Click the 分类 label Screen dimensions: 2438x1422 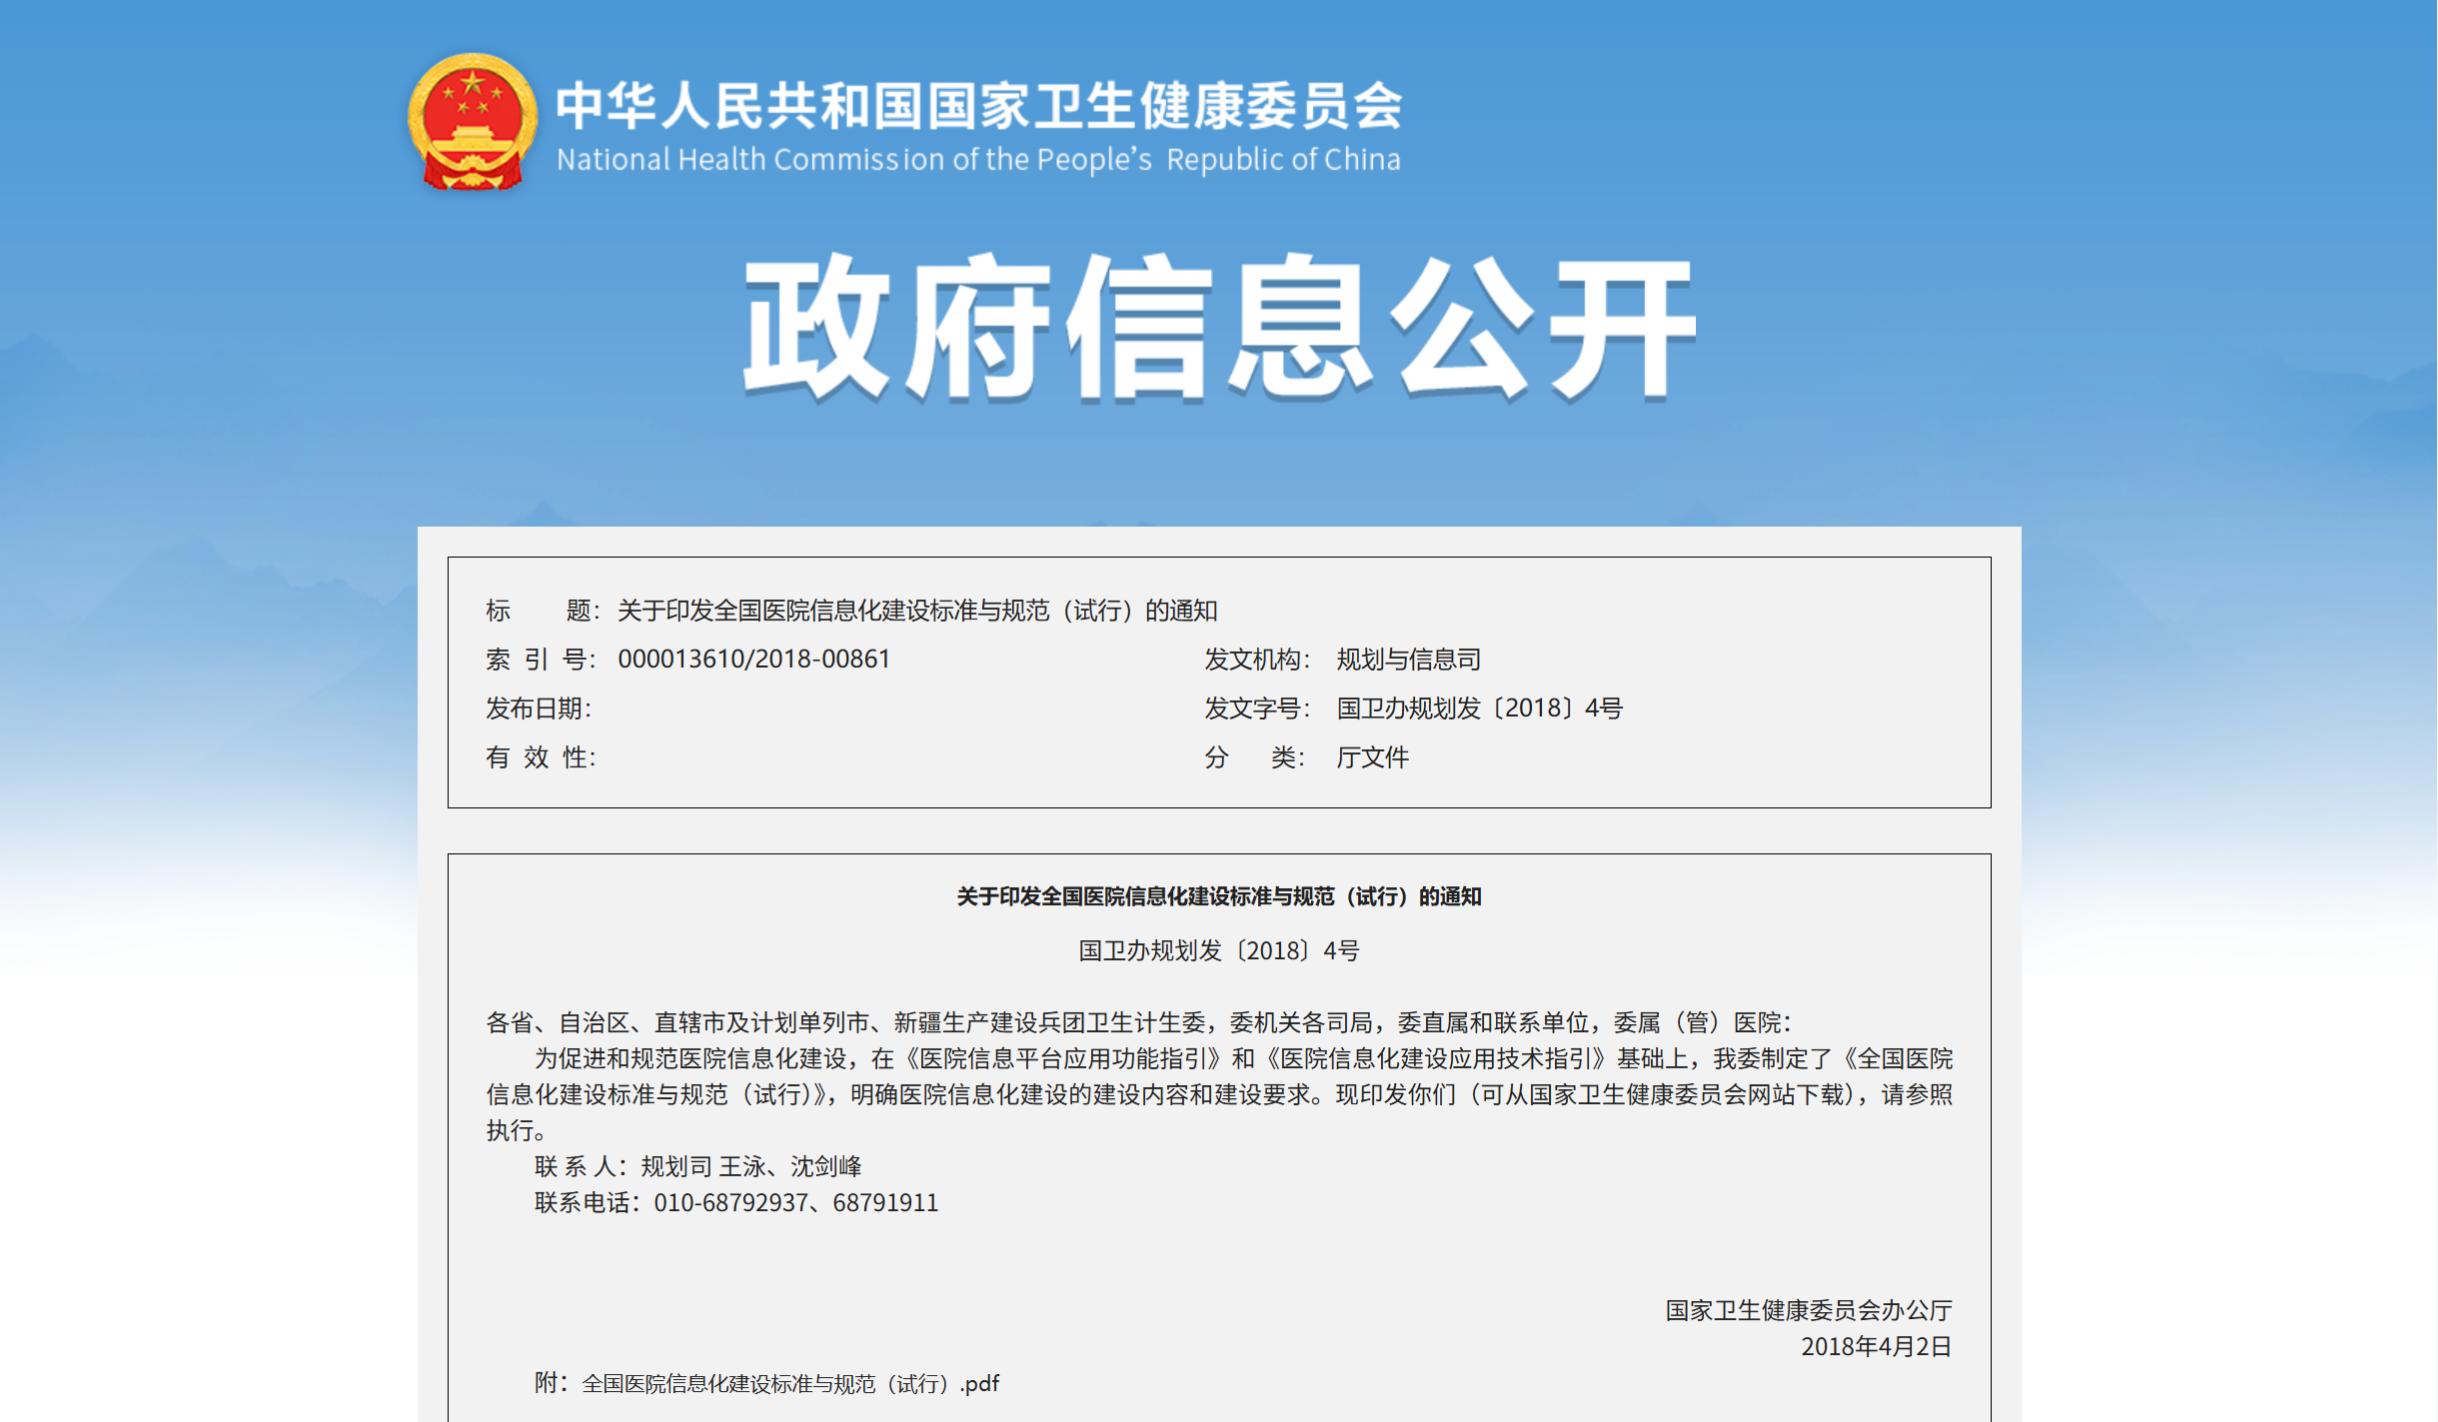1254,757
